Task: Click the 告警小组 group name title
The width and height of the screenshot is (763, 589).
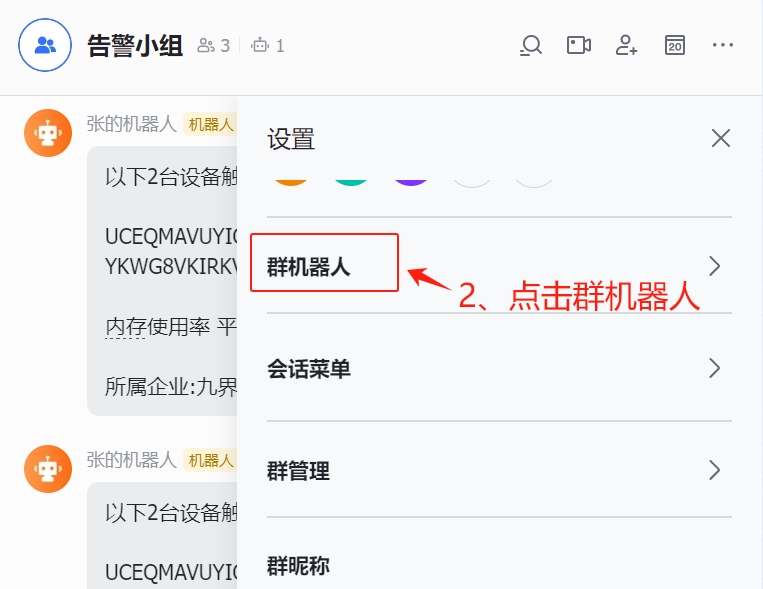Action: point(135,46)
